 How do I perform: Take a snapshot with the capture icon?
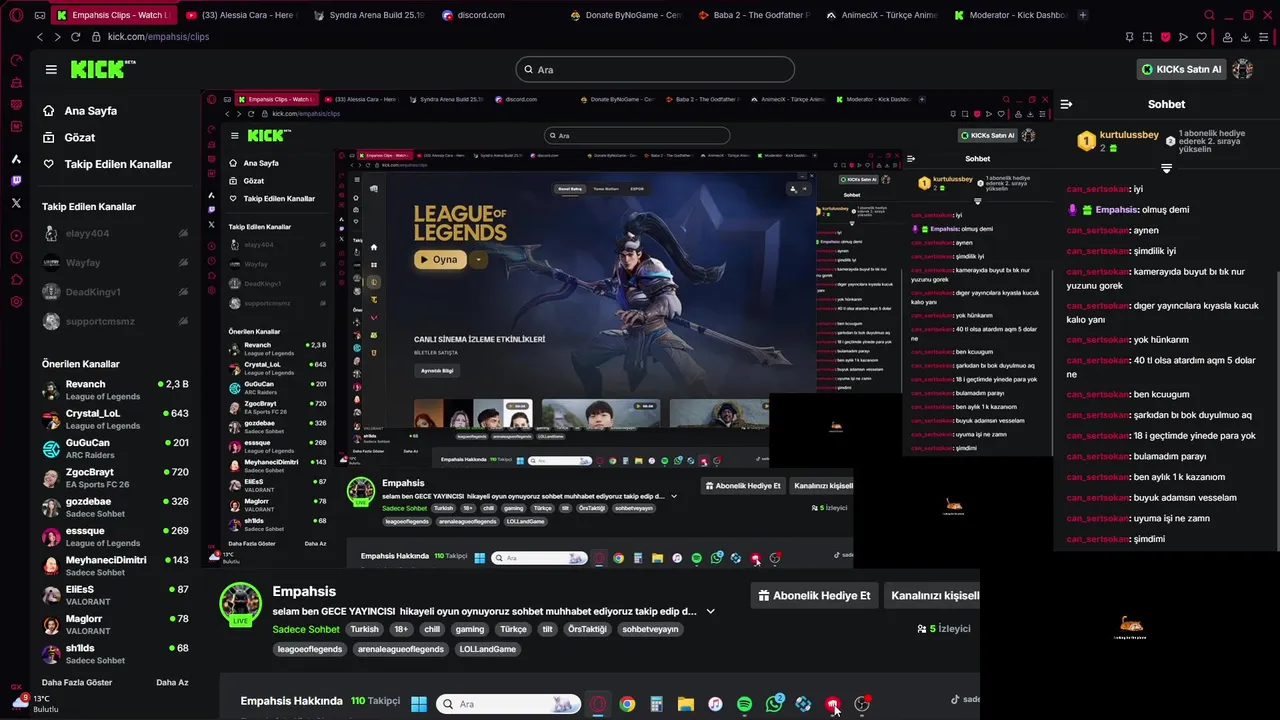point(1147,37)
